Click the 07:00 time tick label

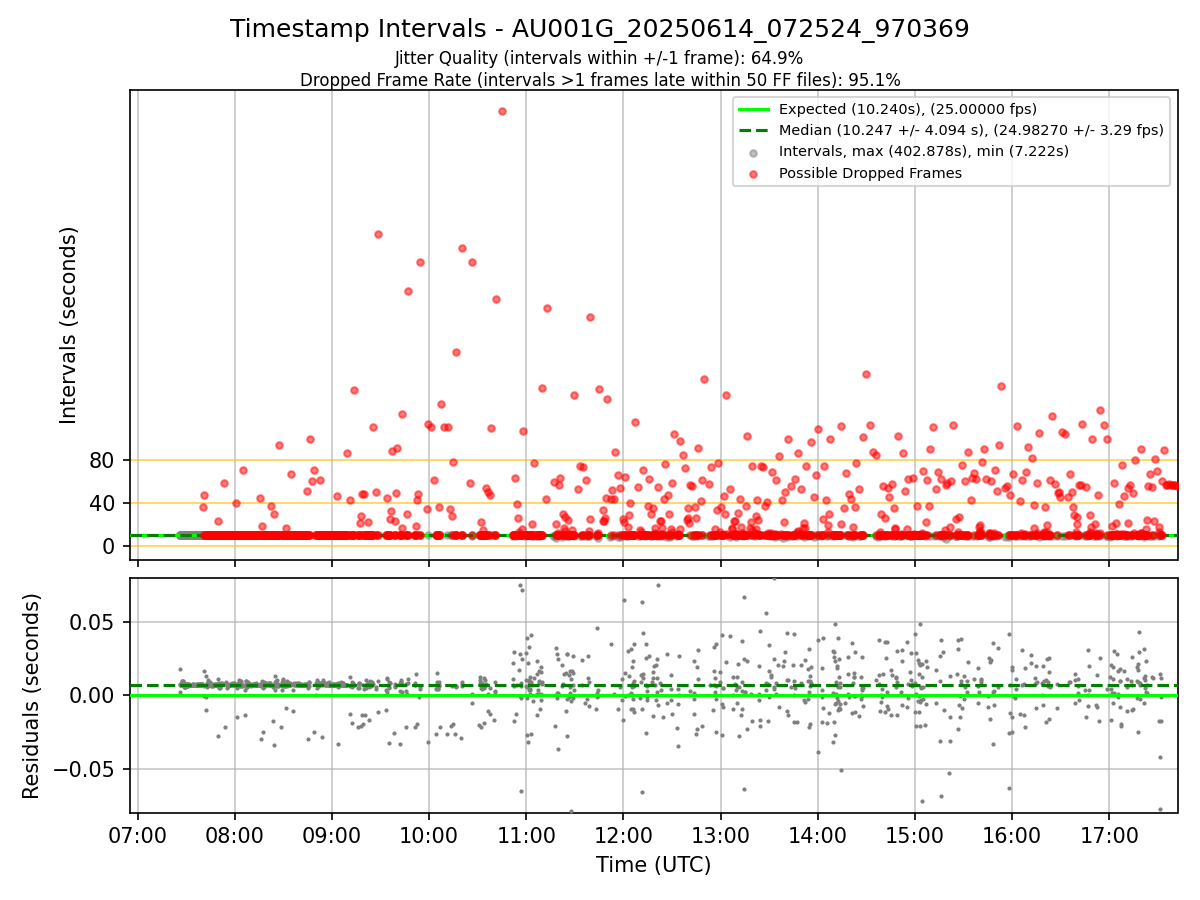[x=138, y=833]
